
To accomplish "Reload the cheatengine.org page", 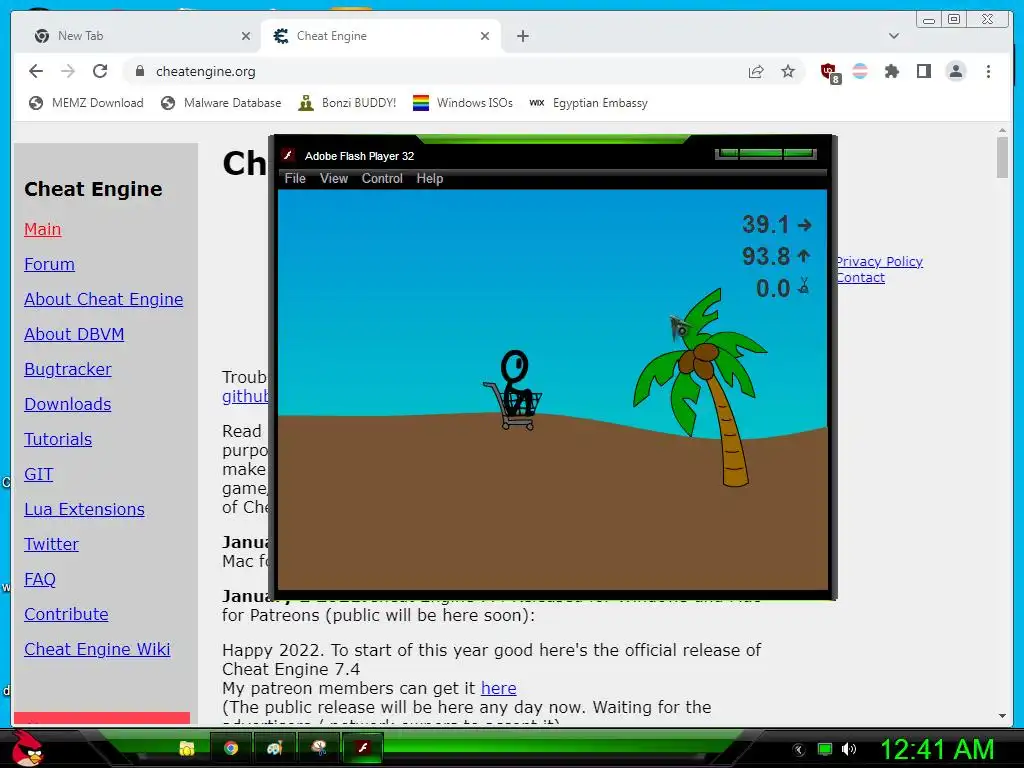I will [100, 71].
